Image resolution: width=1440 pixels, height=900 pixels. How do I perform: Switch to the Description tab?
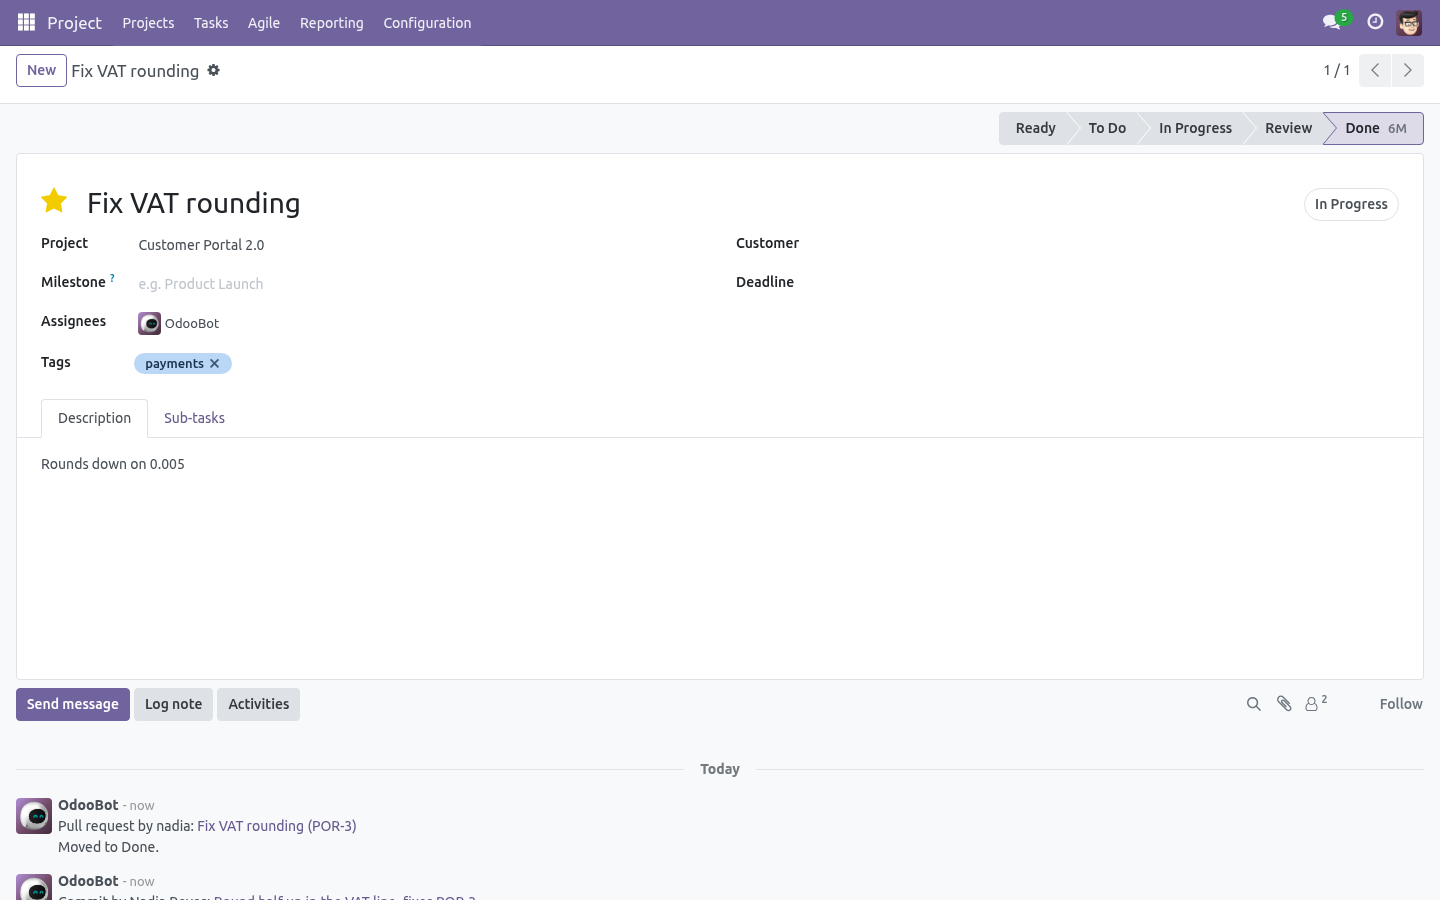(x=94, y=418)
